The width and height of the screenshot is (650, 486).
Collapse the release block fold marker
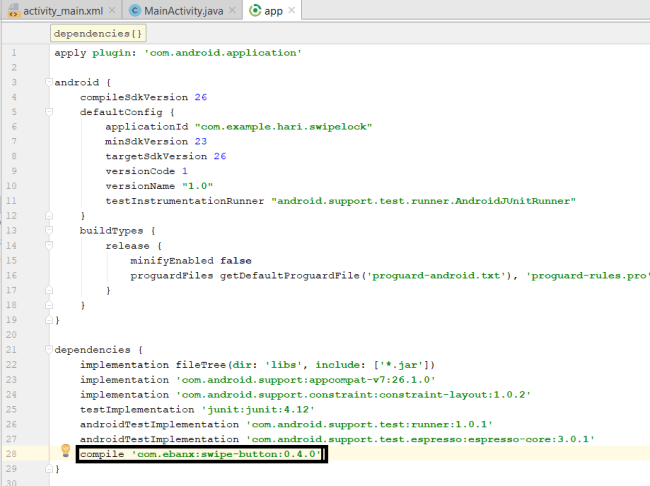pos(49,245)
